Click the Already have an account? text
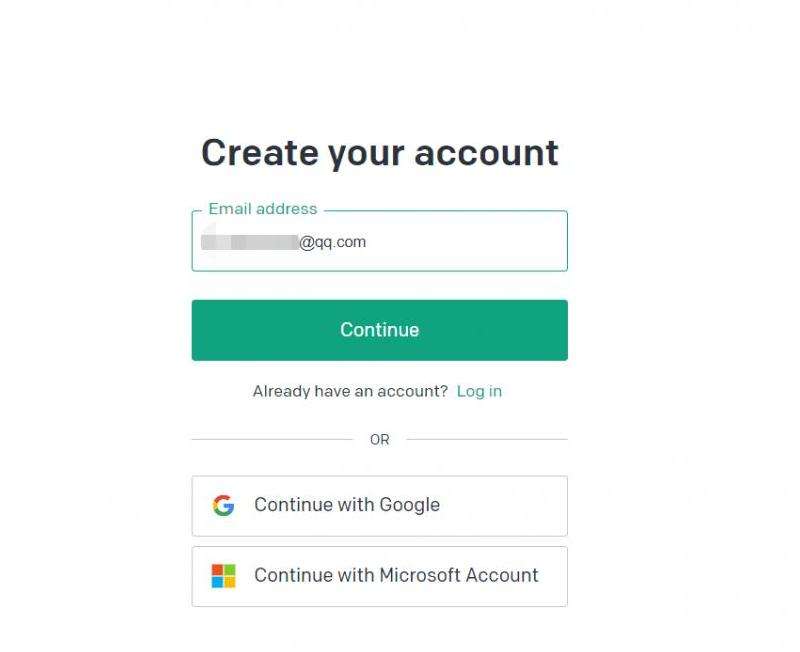800x652 pixels. 350,391
